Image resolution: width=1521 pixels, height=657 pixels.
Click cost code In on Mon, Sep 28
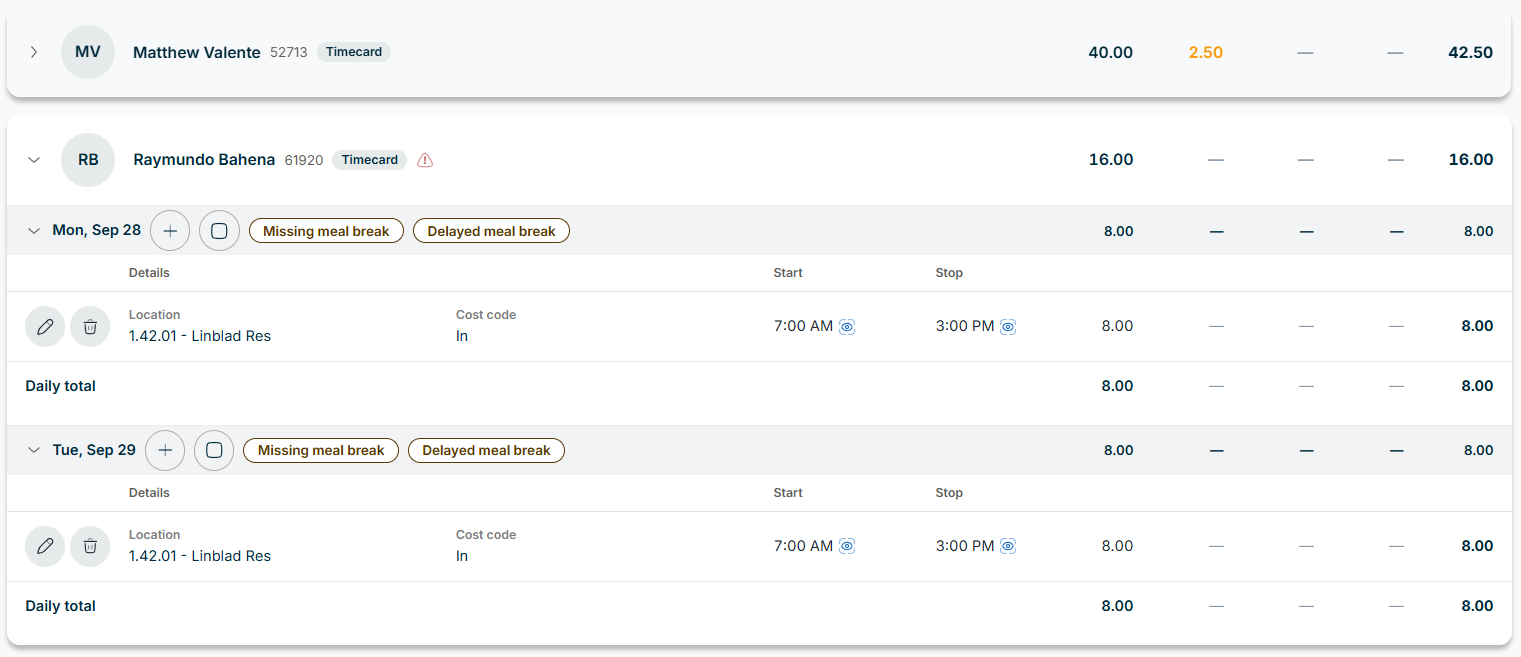pos(462,336)
